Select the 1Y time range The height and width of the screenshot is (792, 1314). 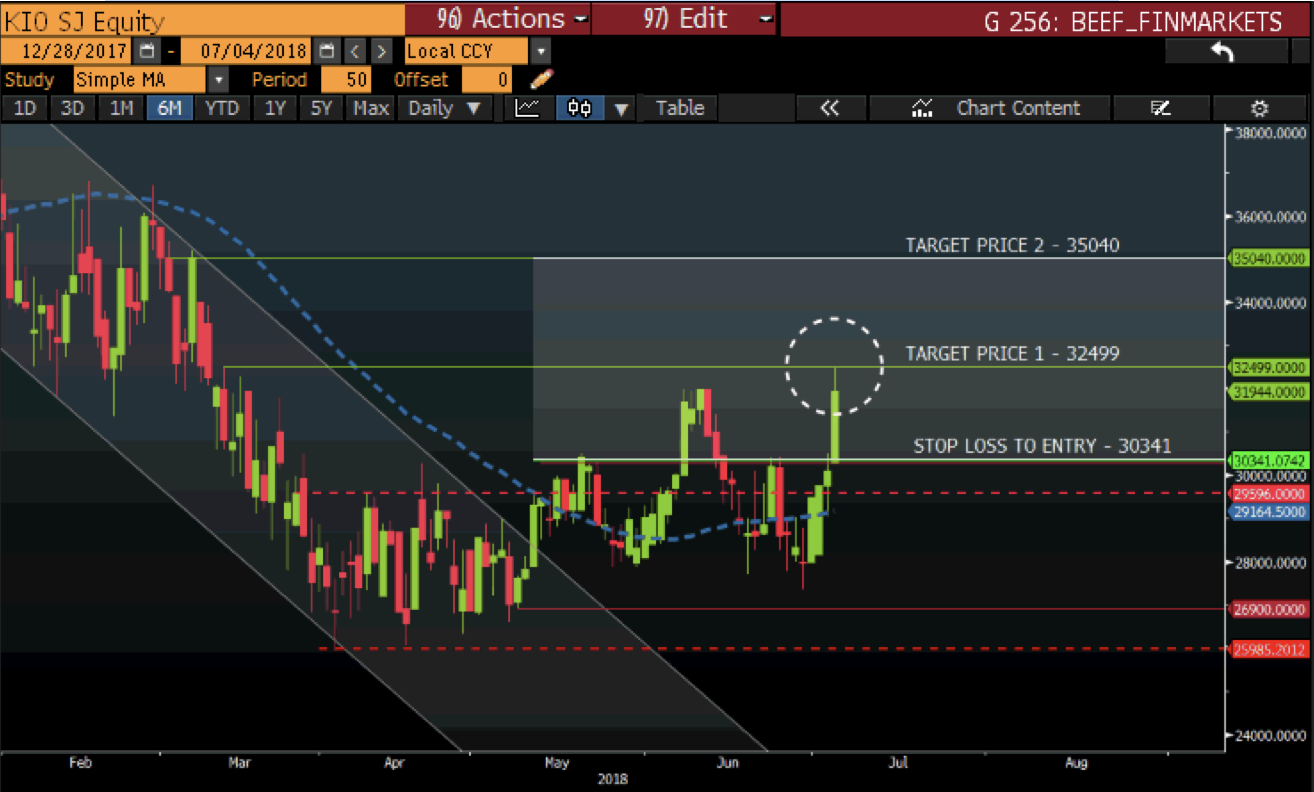click(275, 108)
